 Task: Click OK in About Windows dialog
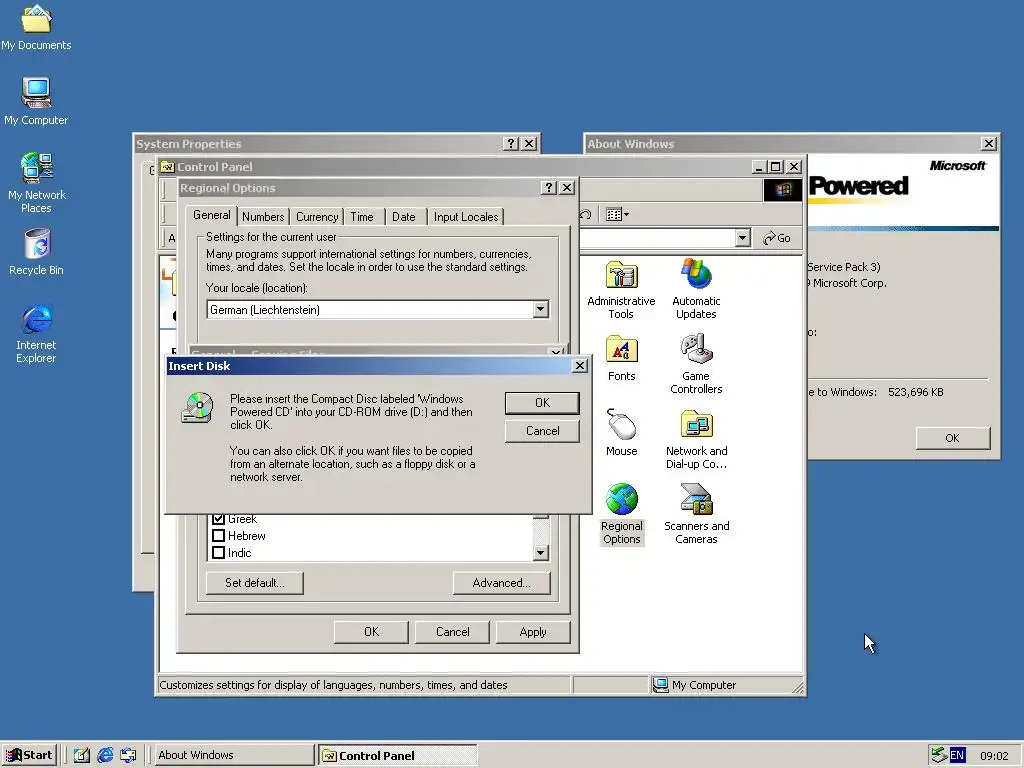pyautogui.click(x=953, y=438)
